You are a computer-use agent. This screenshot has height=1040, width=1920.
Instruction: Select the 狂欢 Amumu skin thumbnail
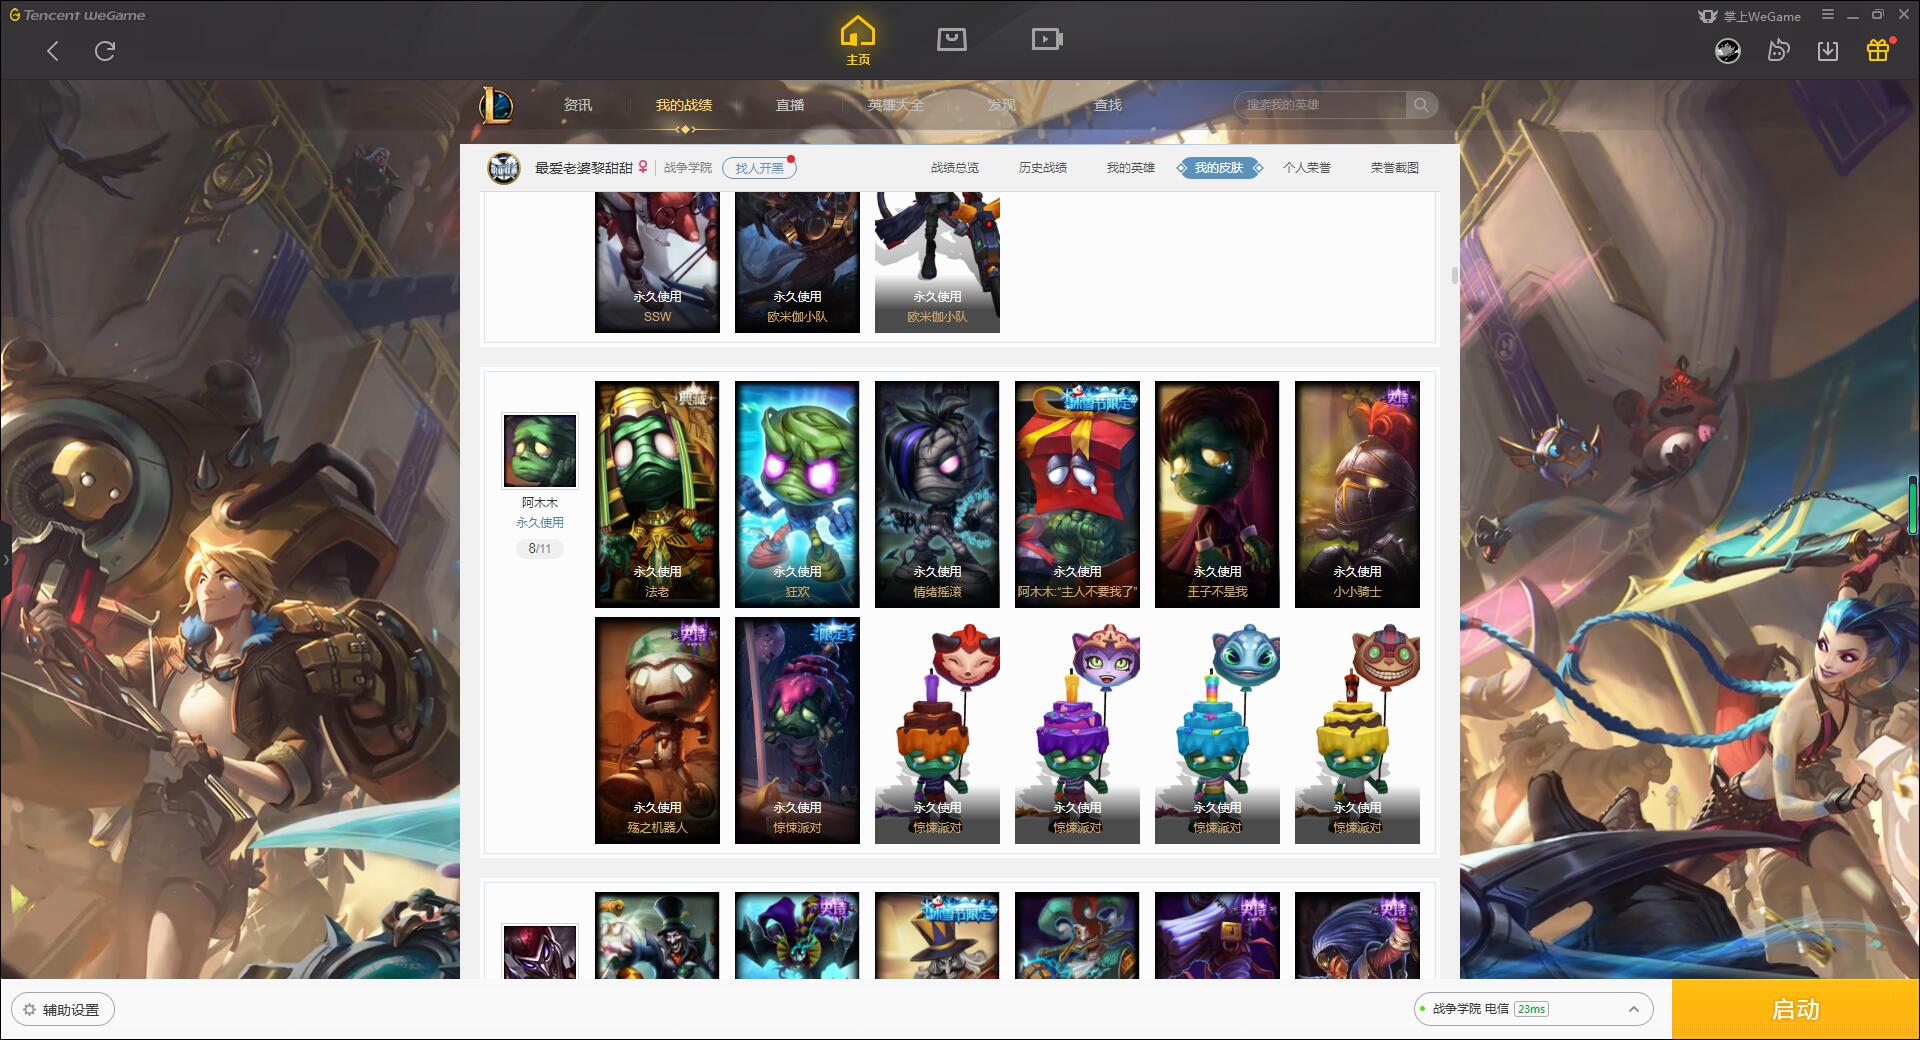tap(797, 494)
